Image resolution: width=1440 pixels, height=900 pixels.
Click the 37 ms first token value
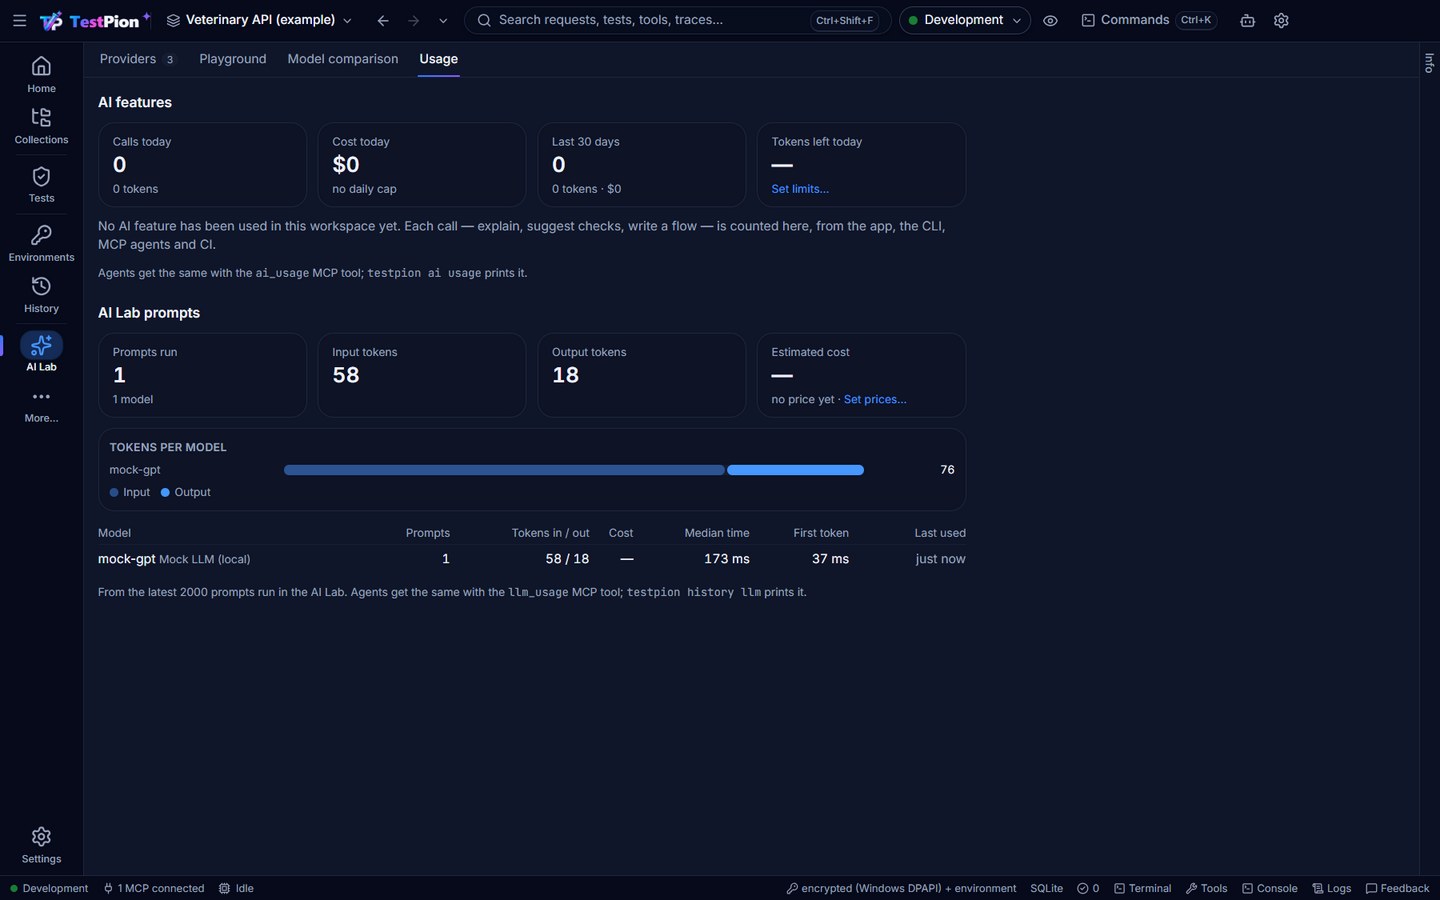(x=830, y=559)
